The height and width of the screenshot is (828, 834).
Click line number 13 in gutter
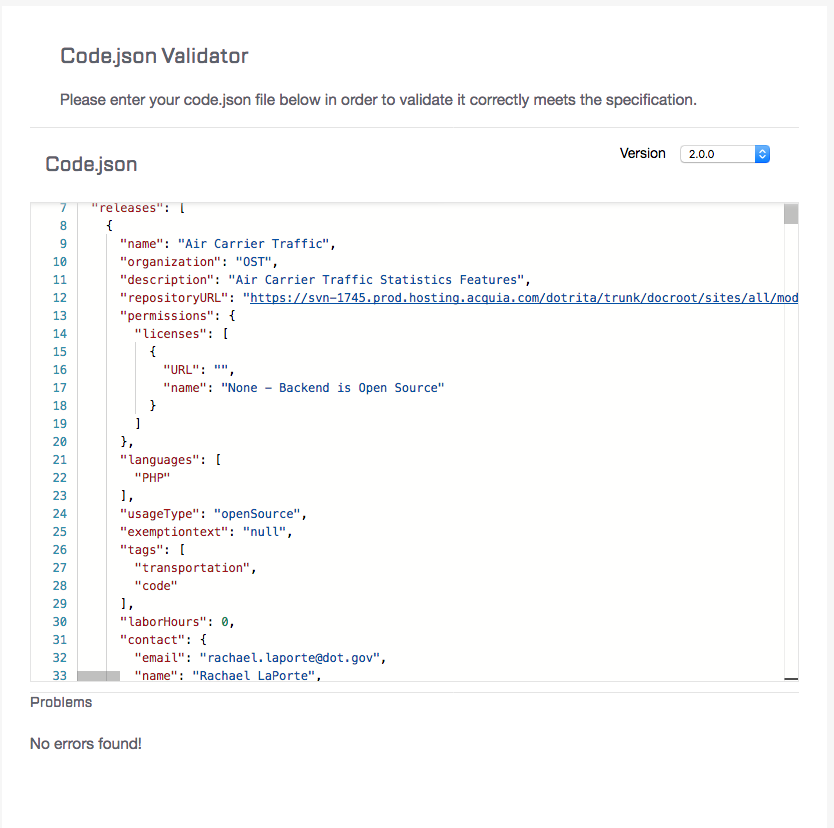coord(60,316)
